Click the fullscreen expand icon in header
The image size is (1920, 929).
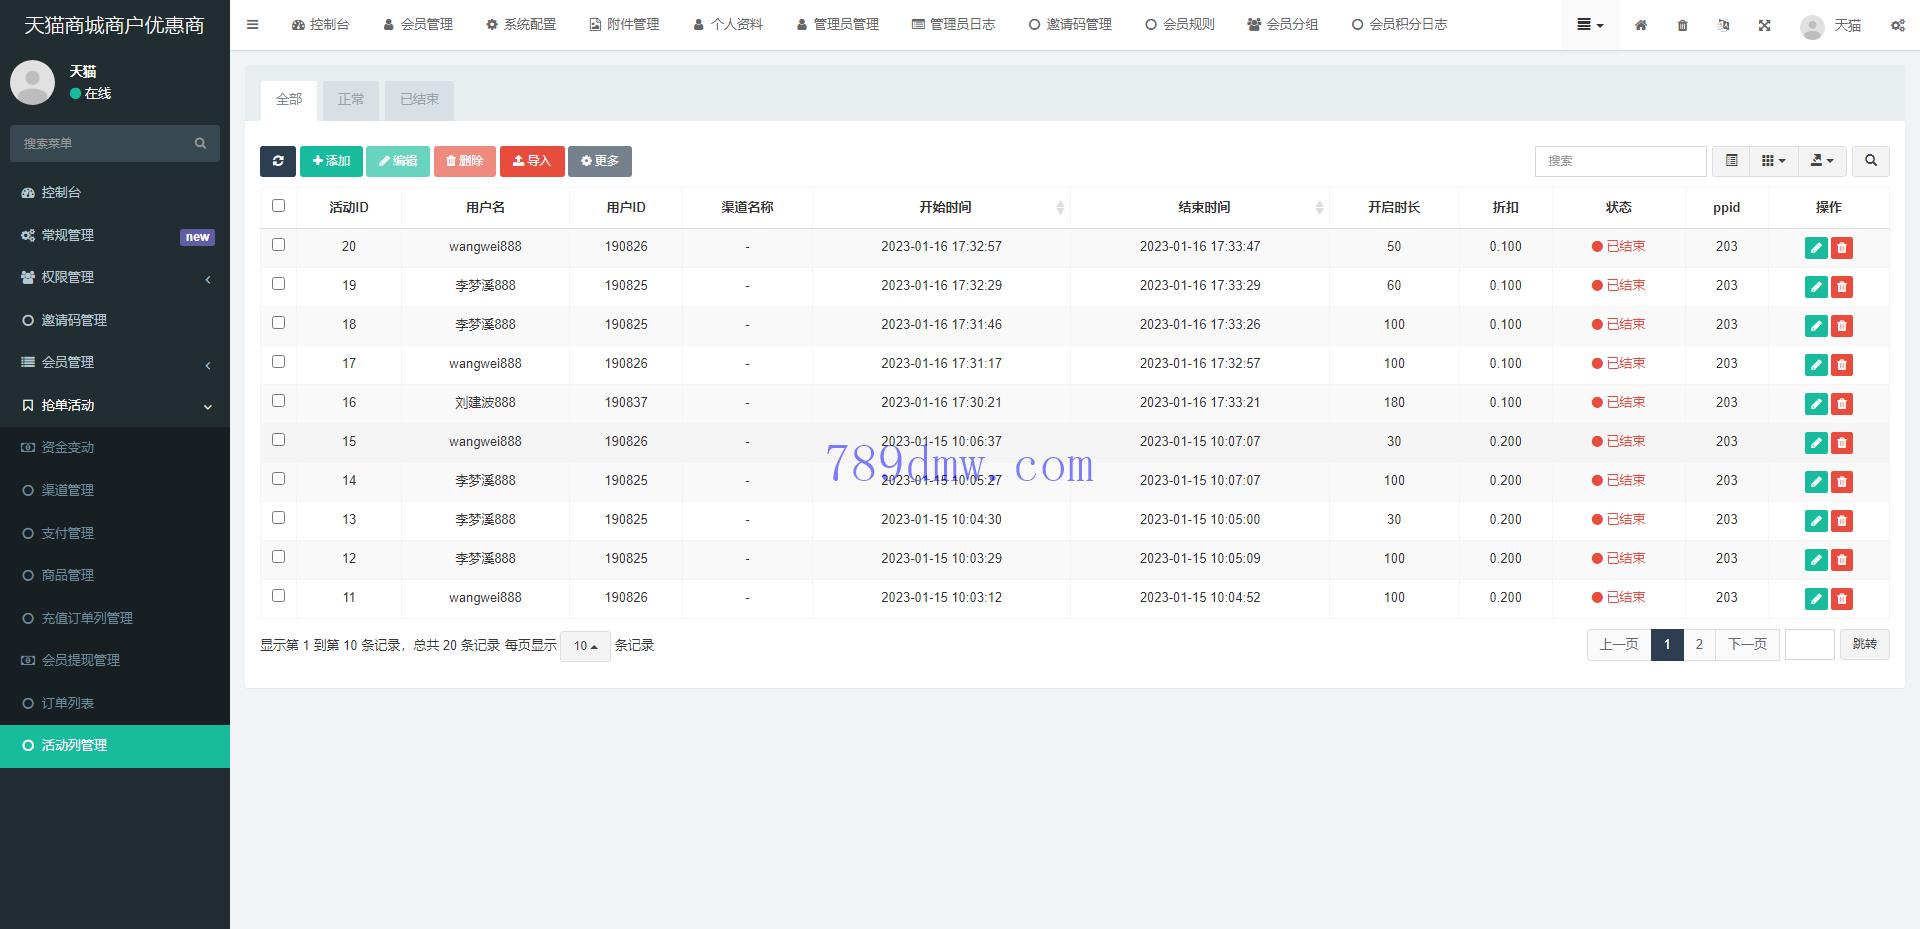point(1765,25)
